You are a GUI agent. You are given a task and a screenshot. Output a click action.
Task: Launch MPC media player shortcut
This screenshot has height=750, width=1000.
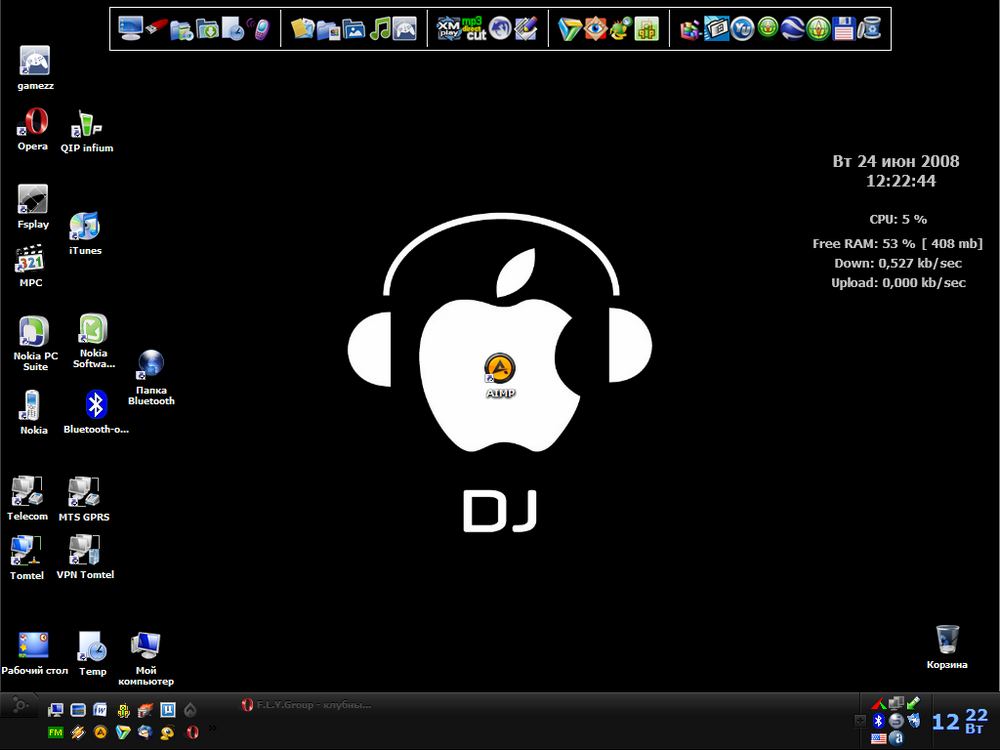click(31, 265)
